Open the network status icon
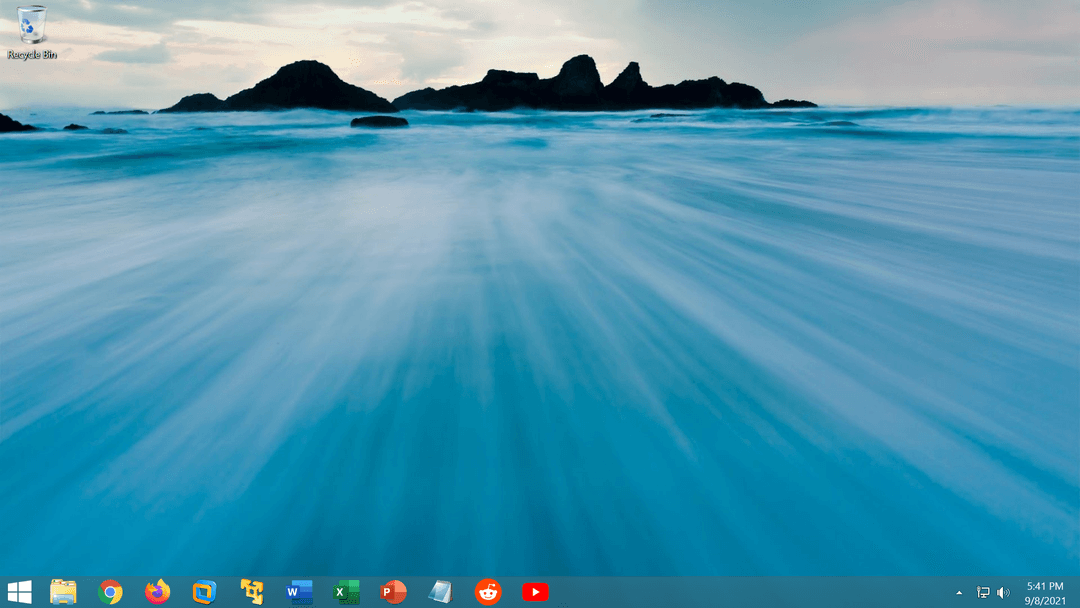Screen dimensions: 1080x608 (x=985, y=592)
